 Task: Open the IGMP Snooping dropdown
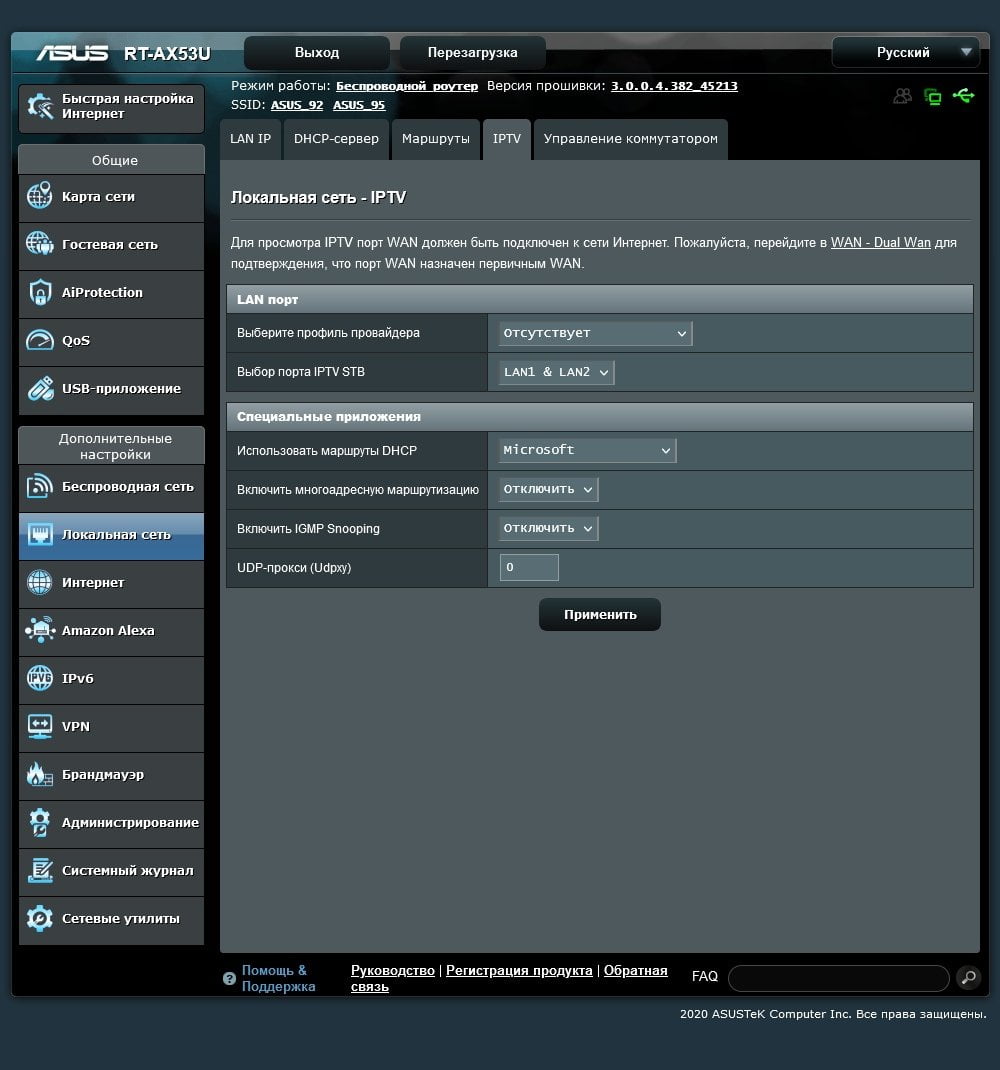(x=548, y=528)
